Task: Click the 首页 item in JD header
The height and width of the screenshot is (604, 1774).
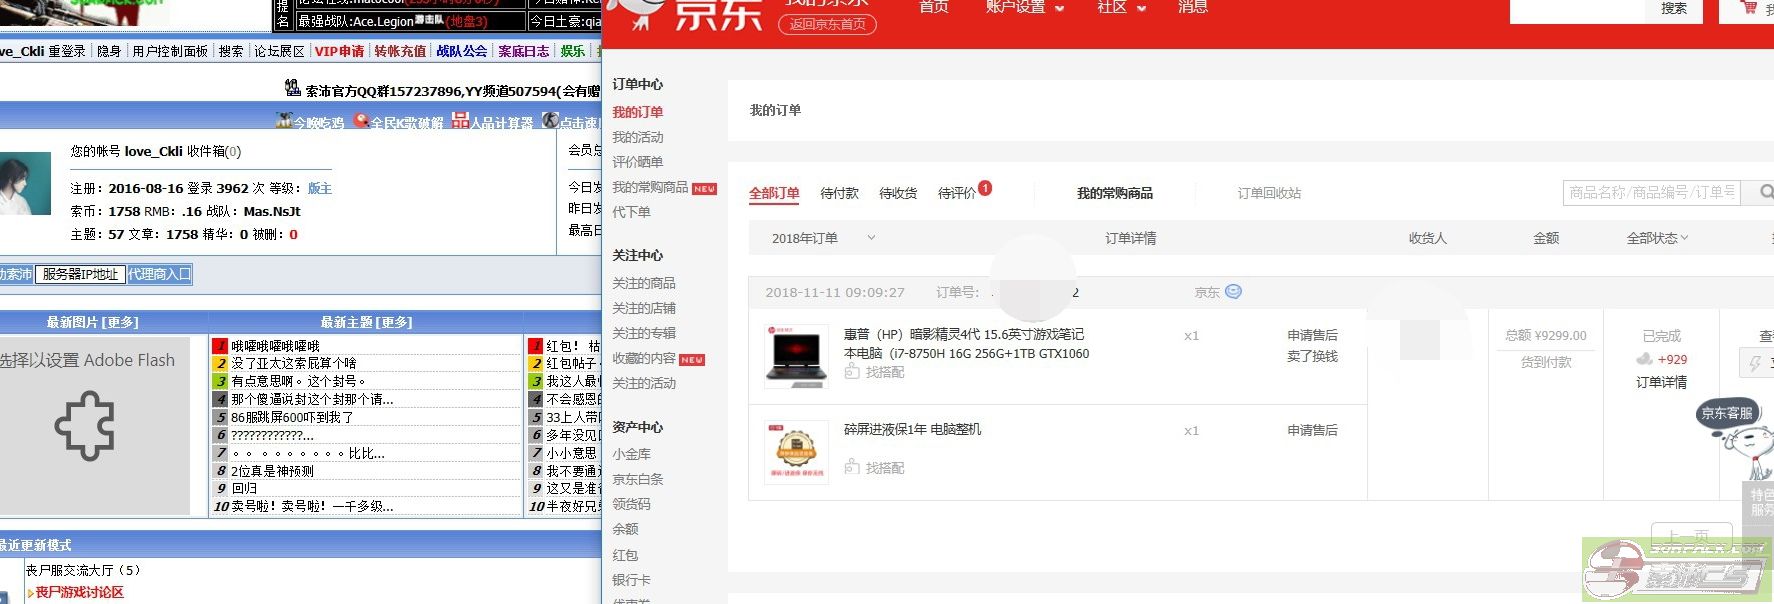Action: (934, 7)
